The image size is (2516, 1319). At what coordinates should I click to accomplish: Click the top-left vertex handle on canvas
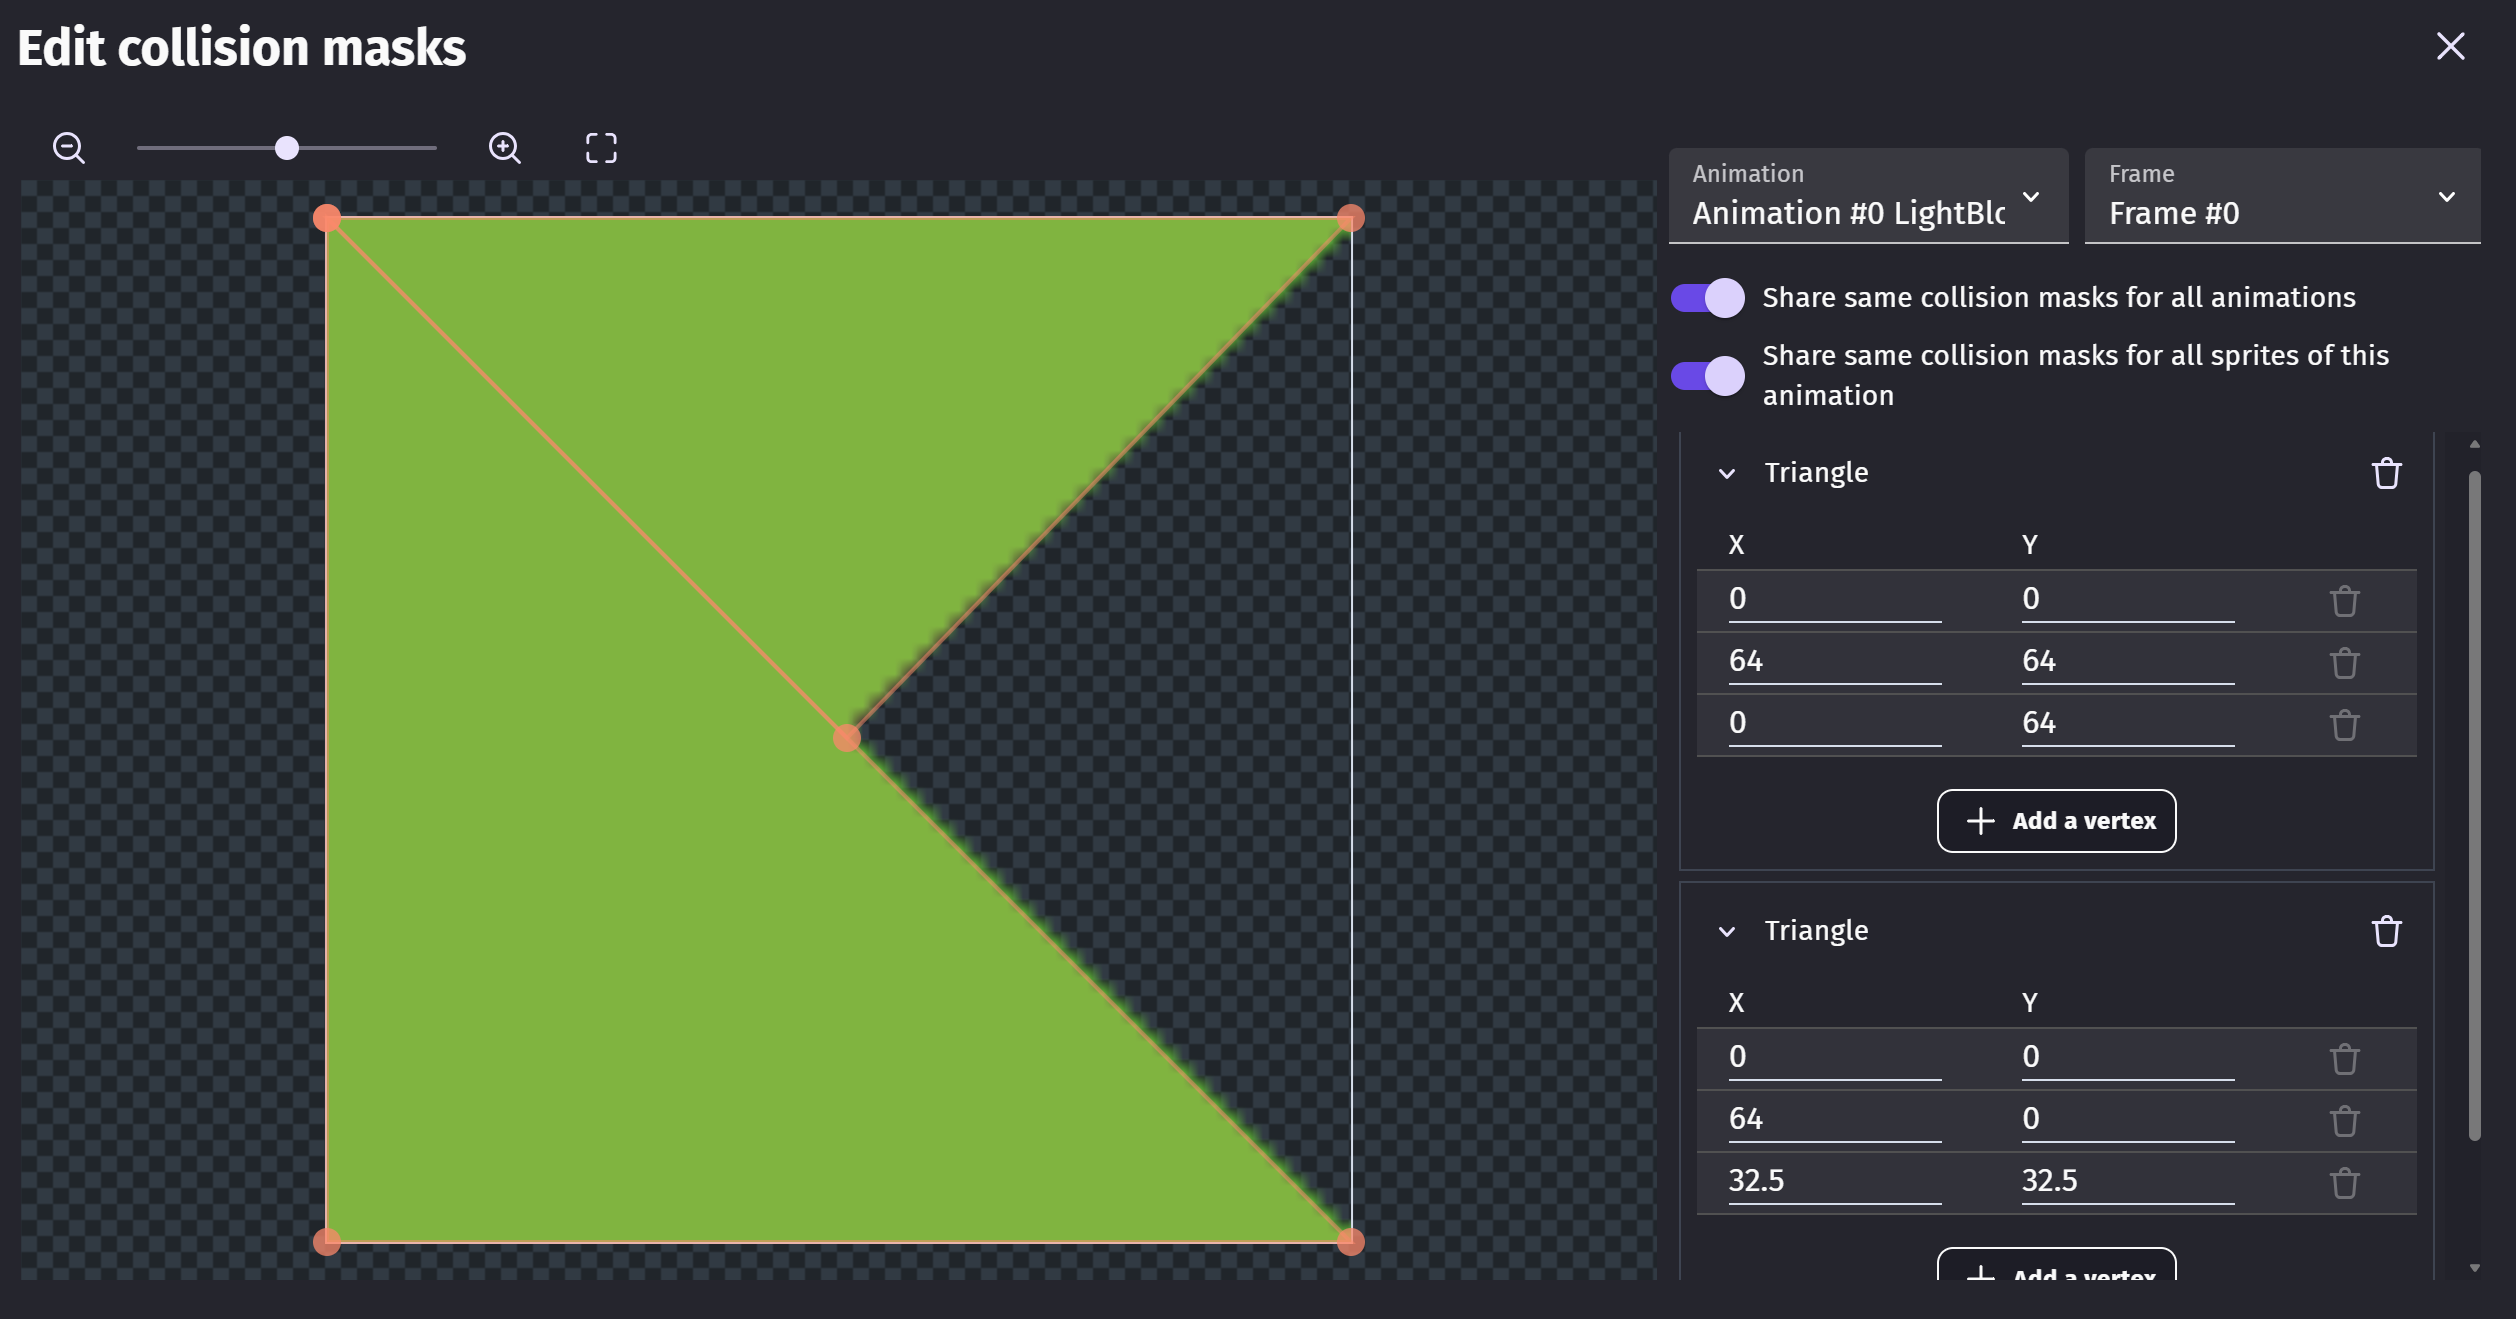tap(327, 218)
